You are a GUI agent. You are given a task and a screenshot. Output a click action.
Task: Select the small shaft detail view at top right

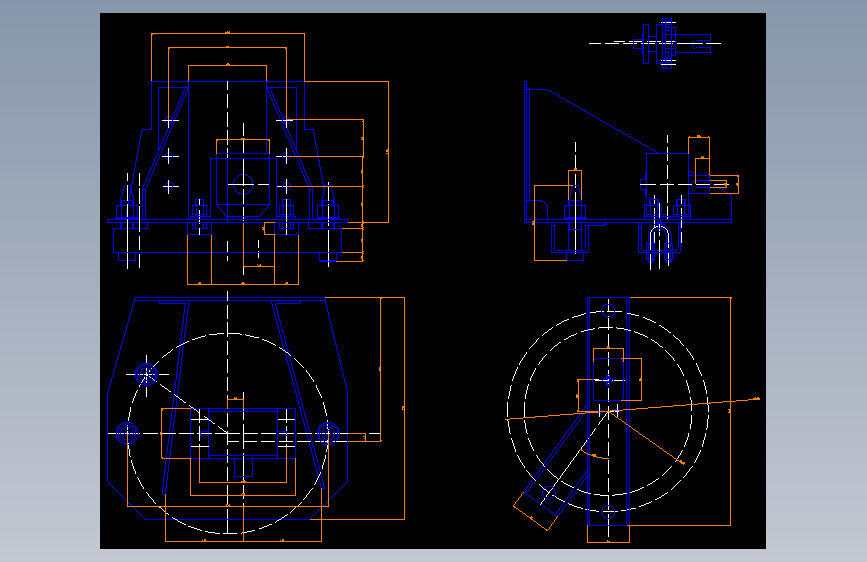(x=655, y=43)
